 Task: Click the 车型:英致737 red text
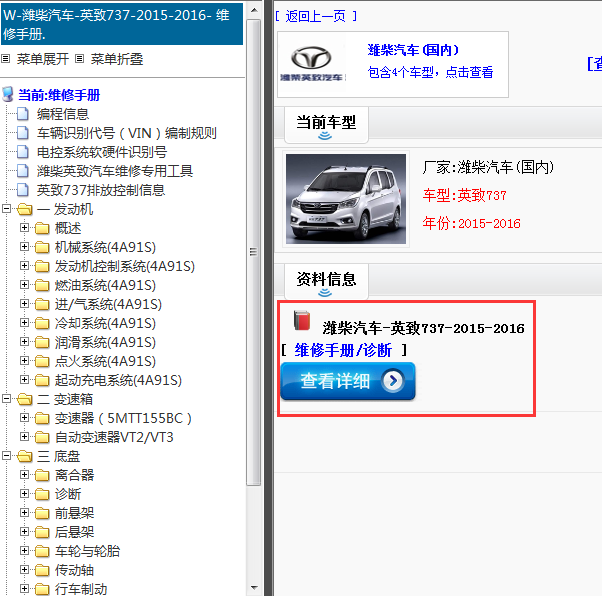465,195
